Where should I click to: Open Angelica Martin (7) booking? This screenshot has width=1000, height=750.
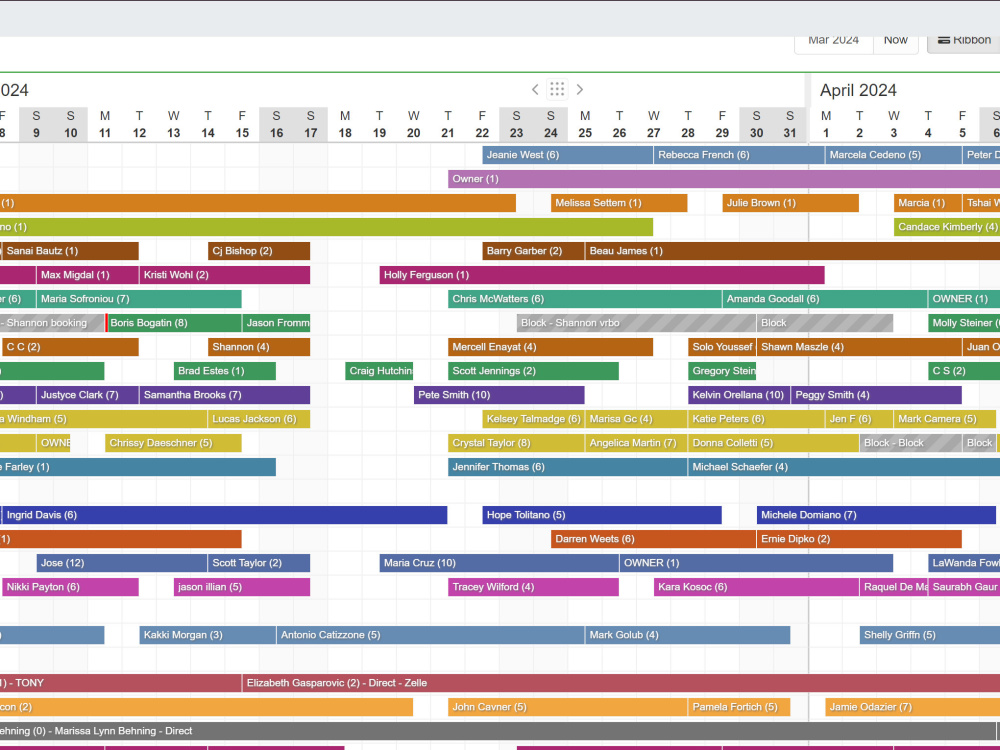coord(636,443)
